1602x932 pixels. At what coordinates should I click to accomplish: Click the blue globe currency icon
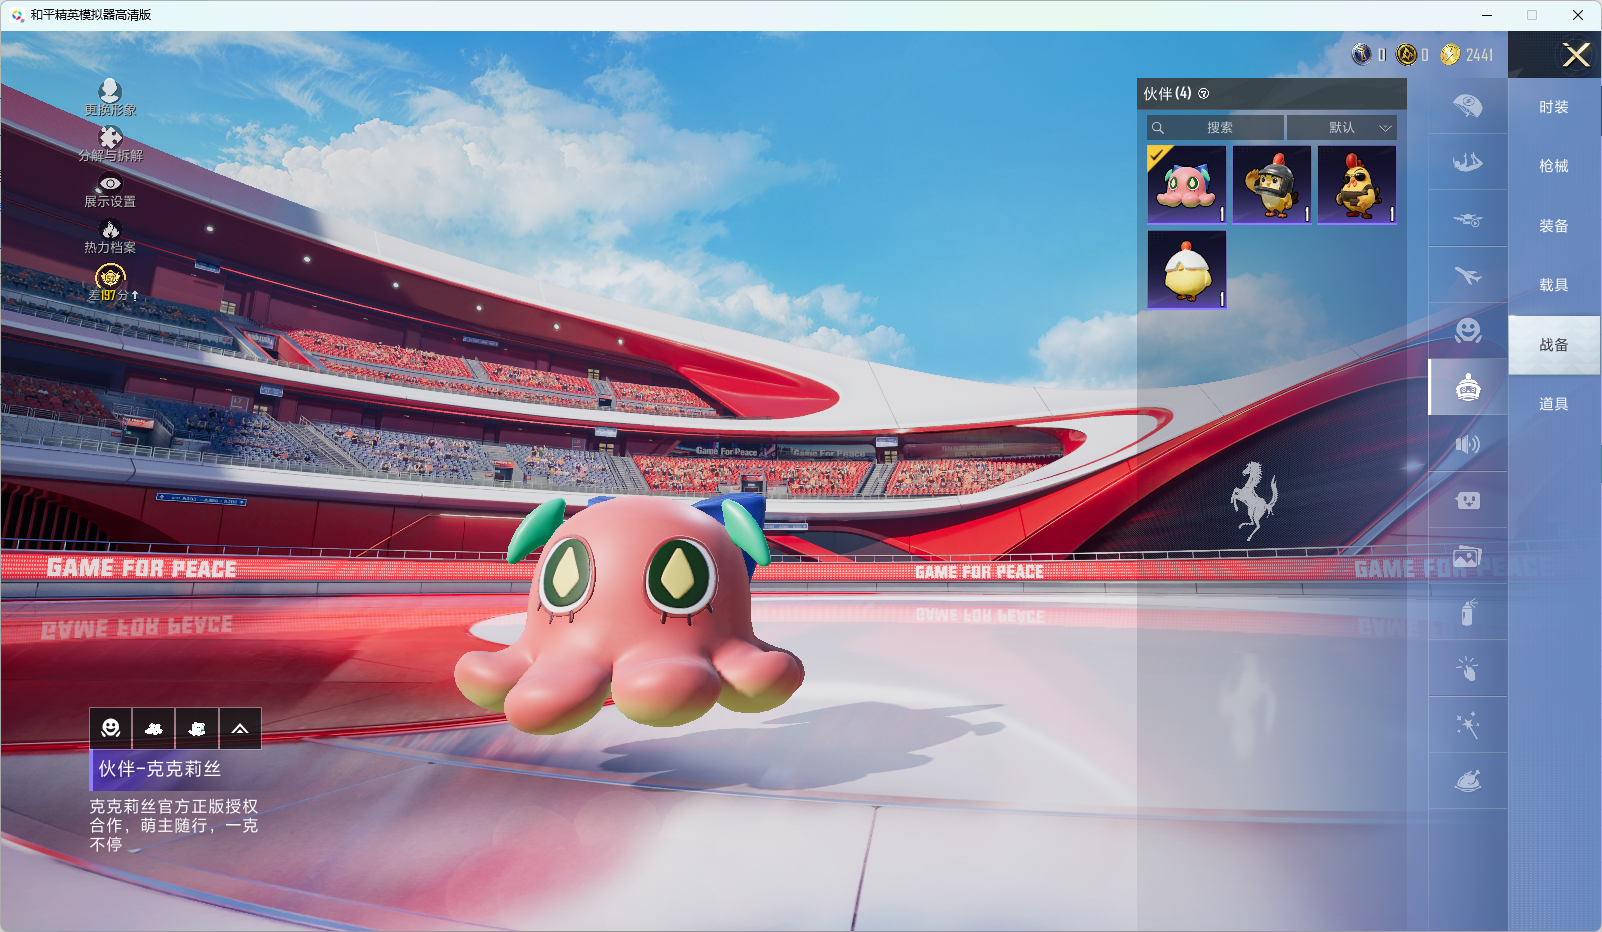[x=1361, y=54]
